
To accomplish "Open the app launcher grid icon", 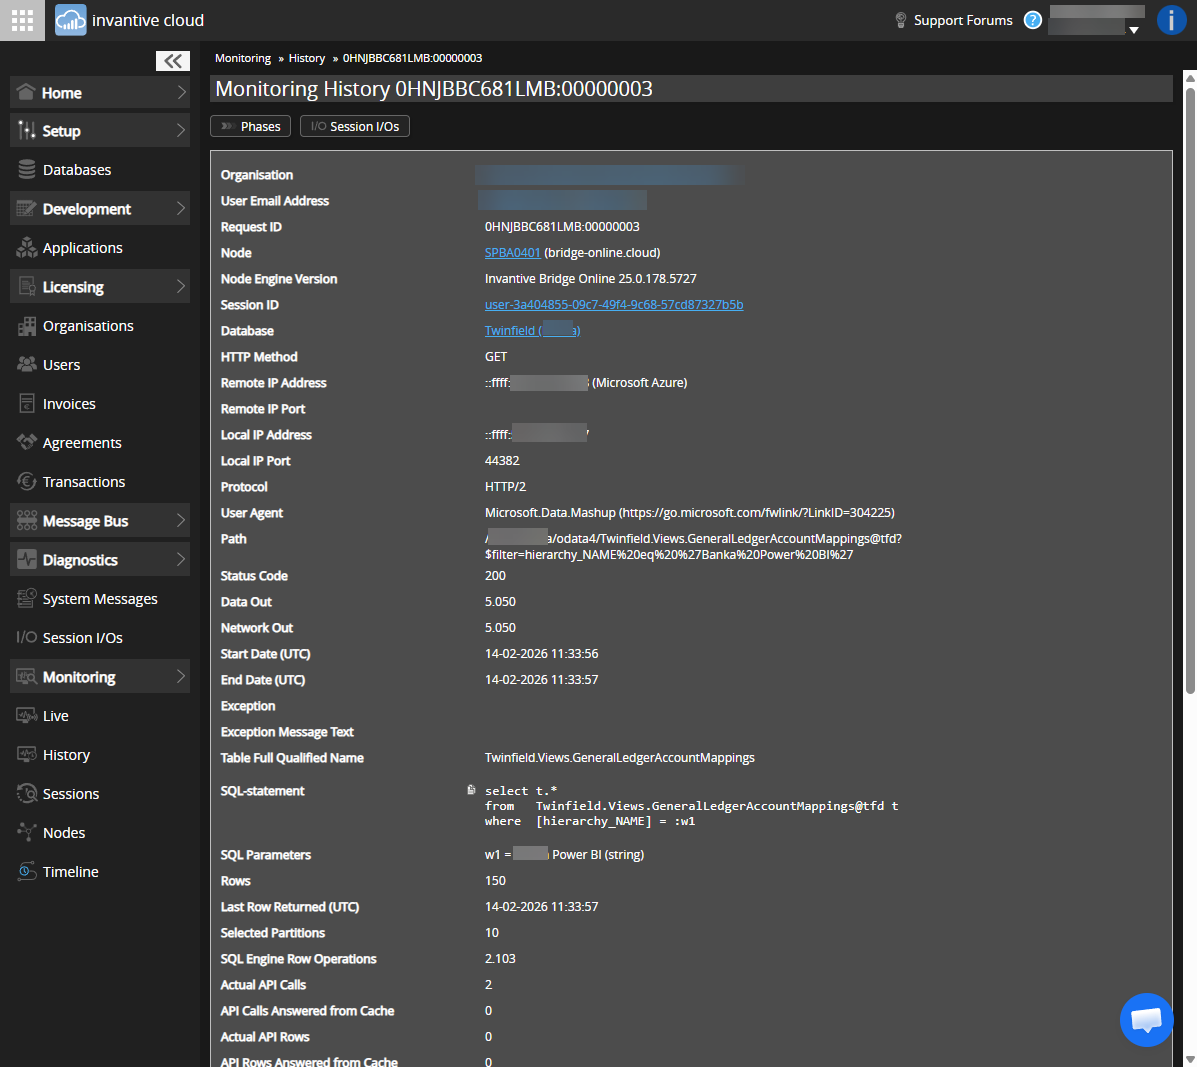I will coord(22,20).
